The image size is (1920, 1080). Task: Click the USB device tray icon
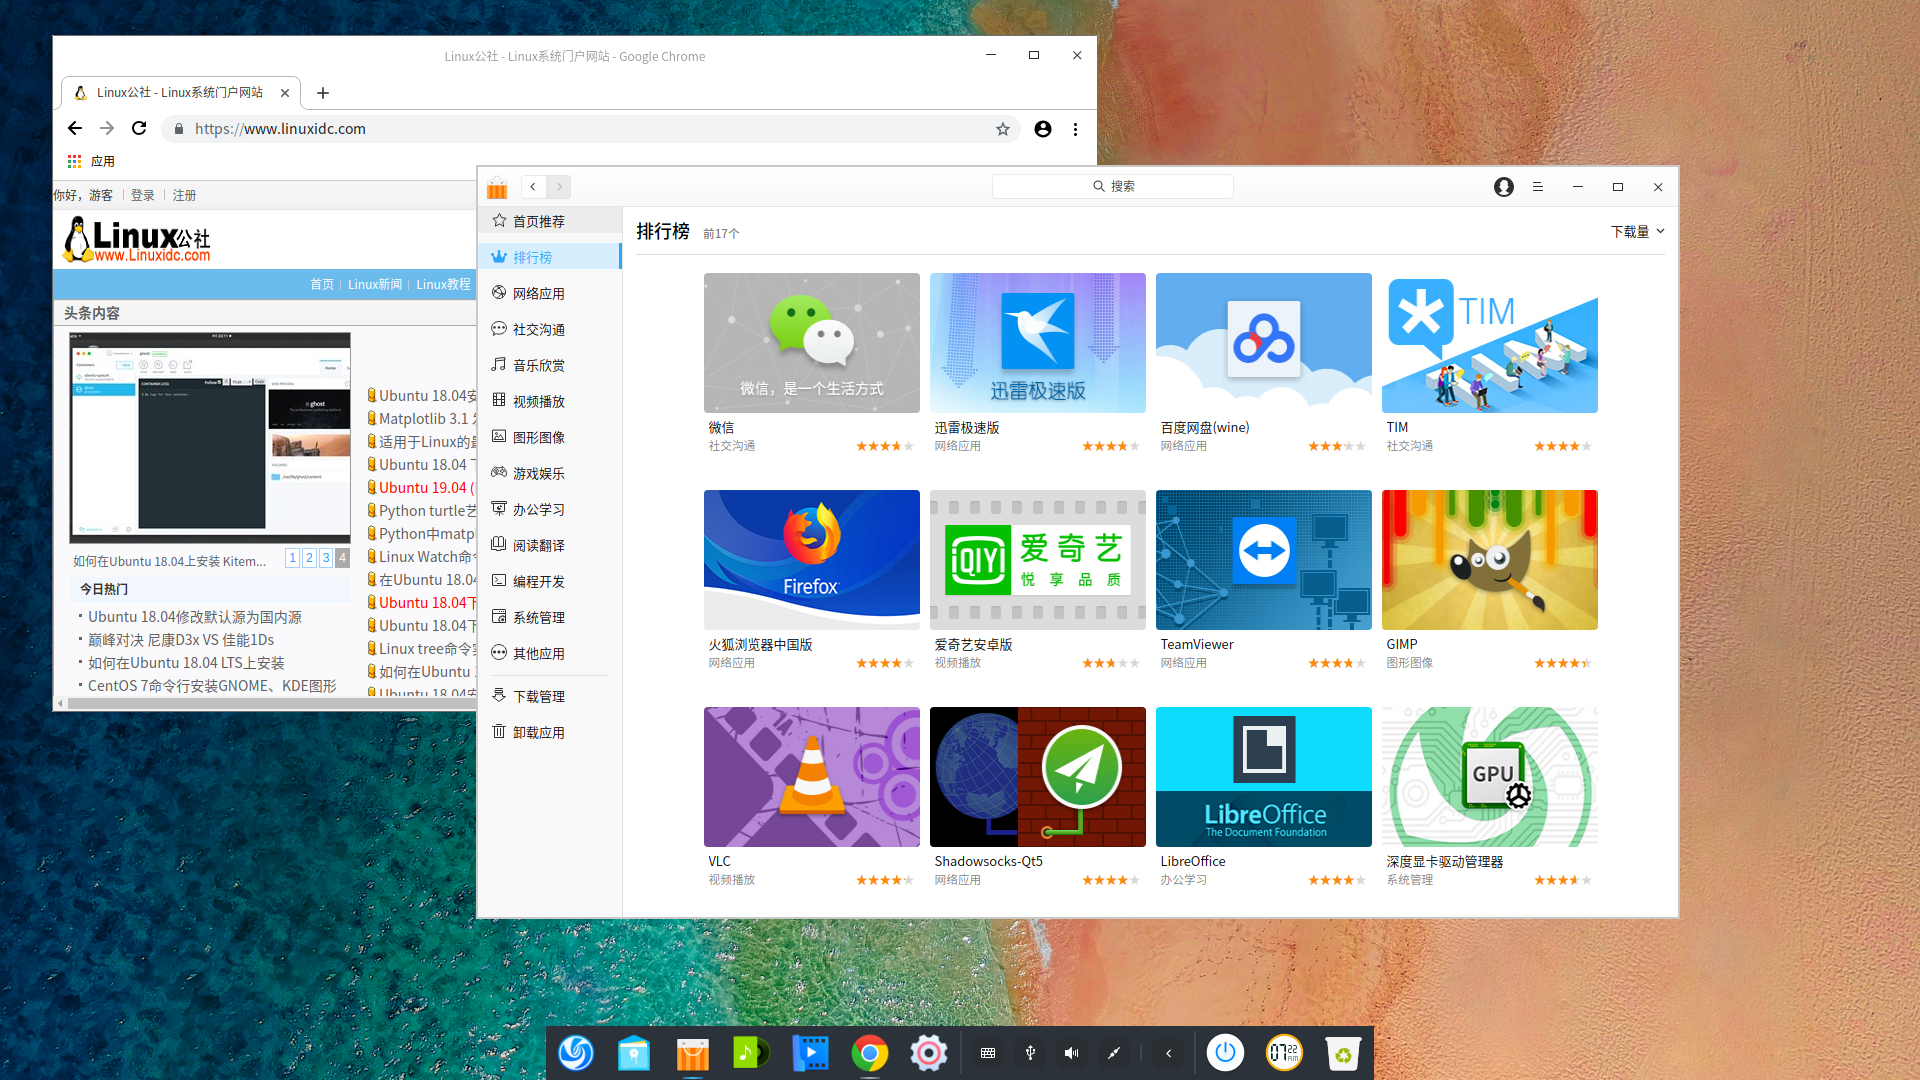click(1030, 1053)
